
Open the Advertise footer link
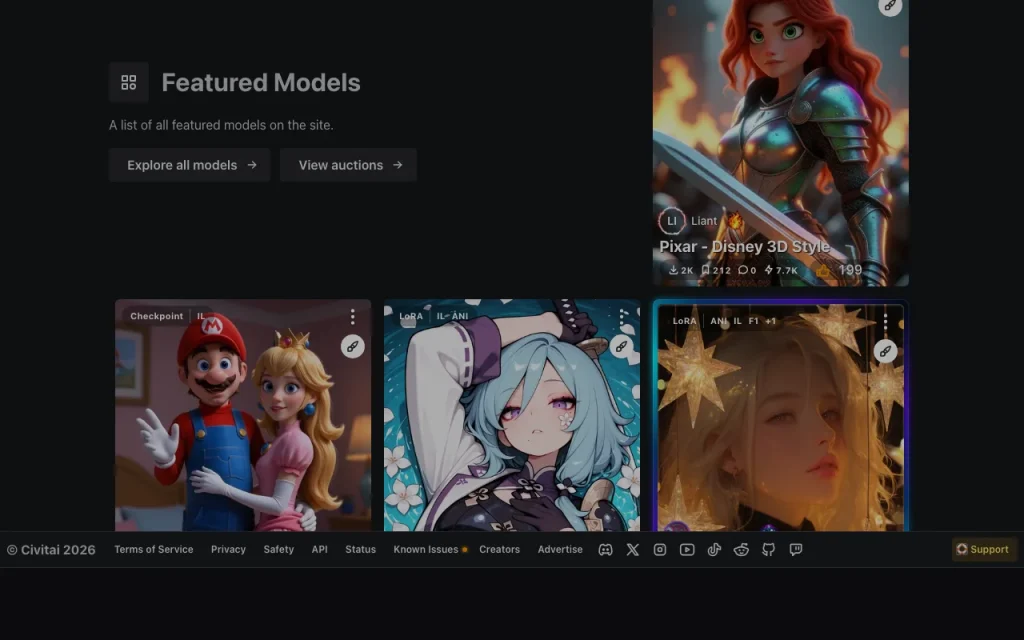[x=560, y=550]
